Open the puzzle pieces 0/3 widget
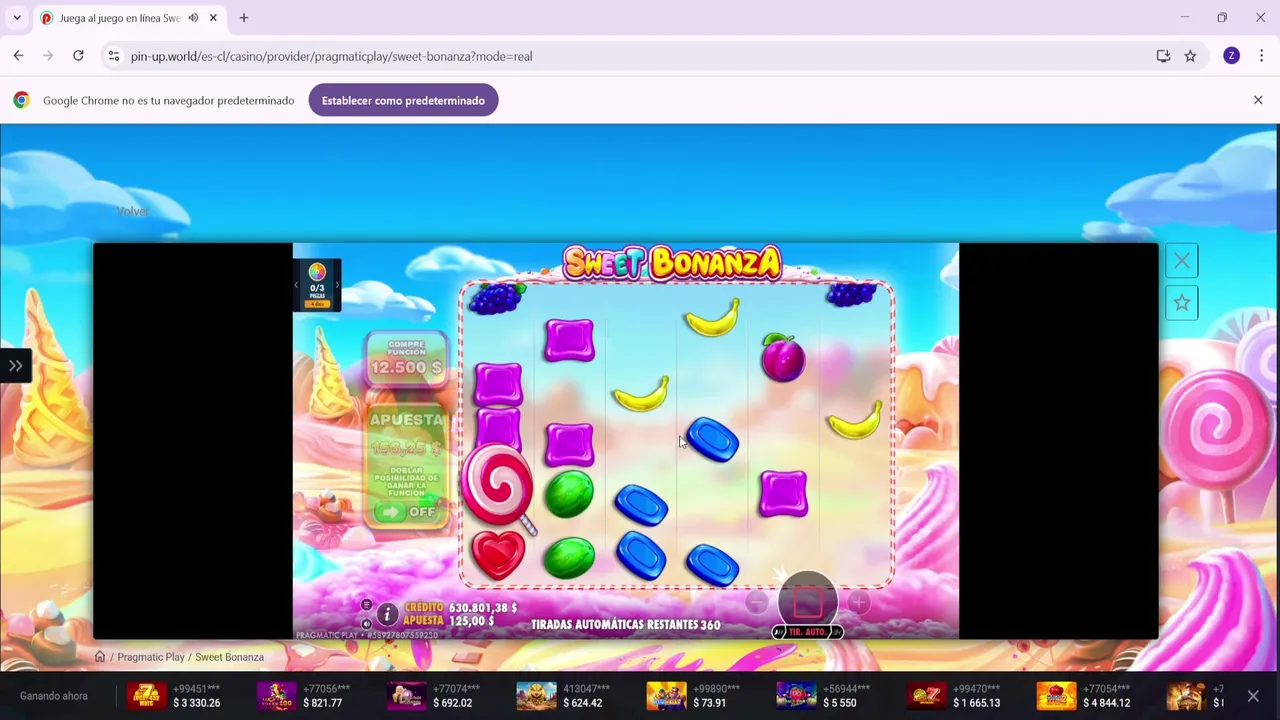Image resolution: width=1280 pixels, height=720 pixels. (317, 285)
